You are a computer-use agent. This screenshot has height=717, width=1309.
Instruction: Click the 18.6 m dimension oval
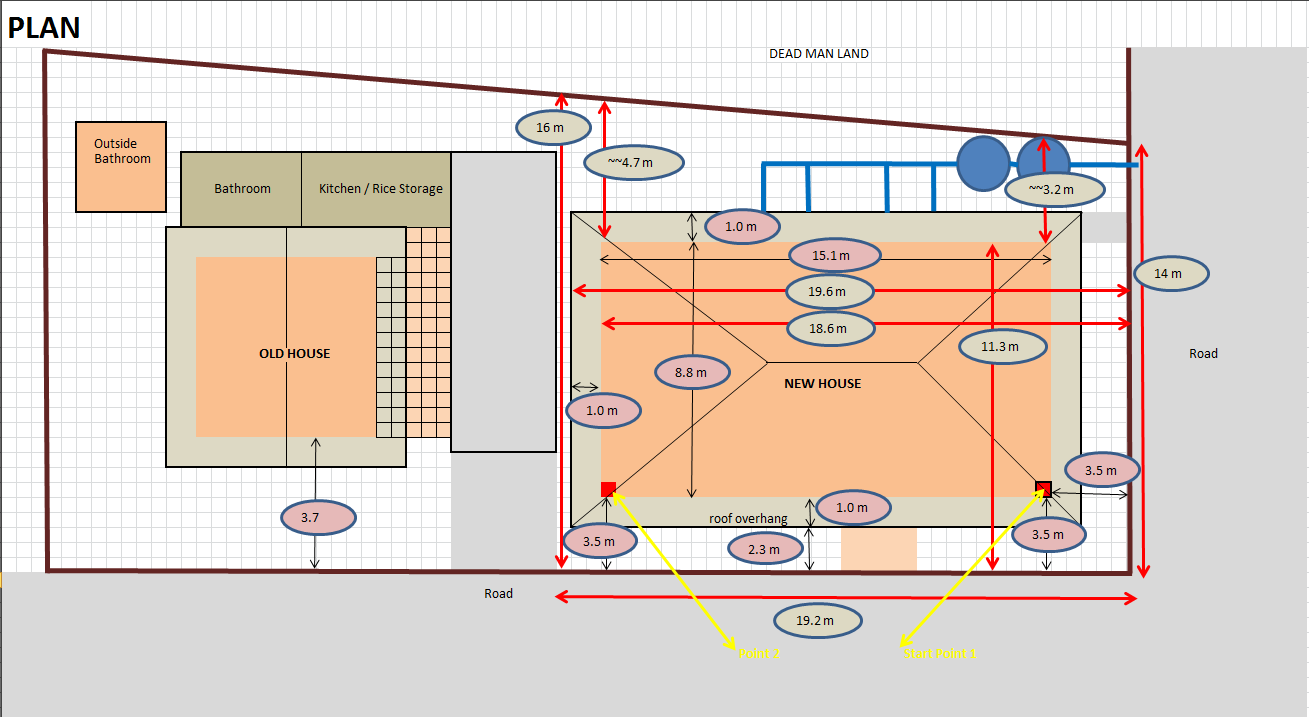pos(830,327)
